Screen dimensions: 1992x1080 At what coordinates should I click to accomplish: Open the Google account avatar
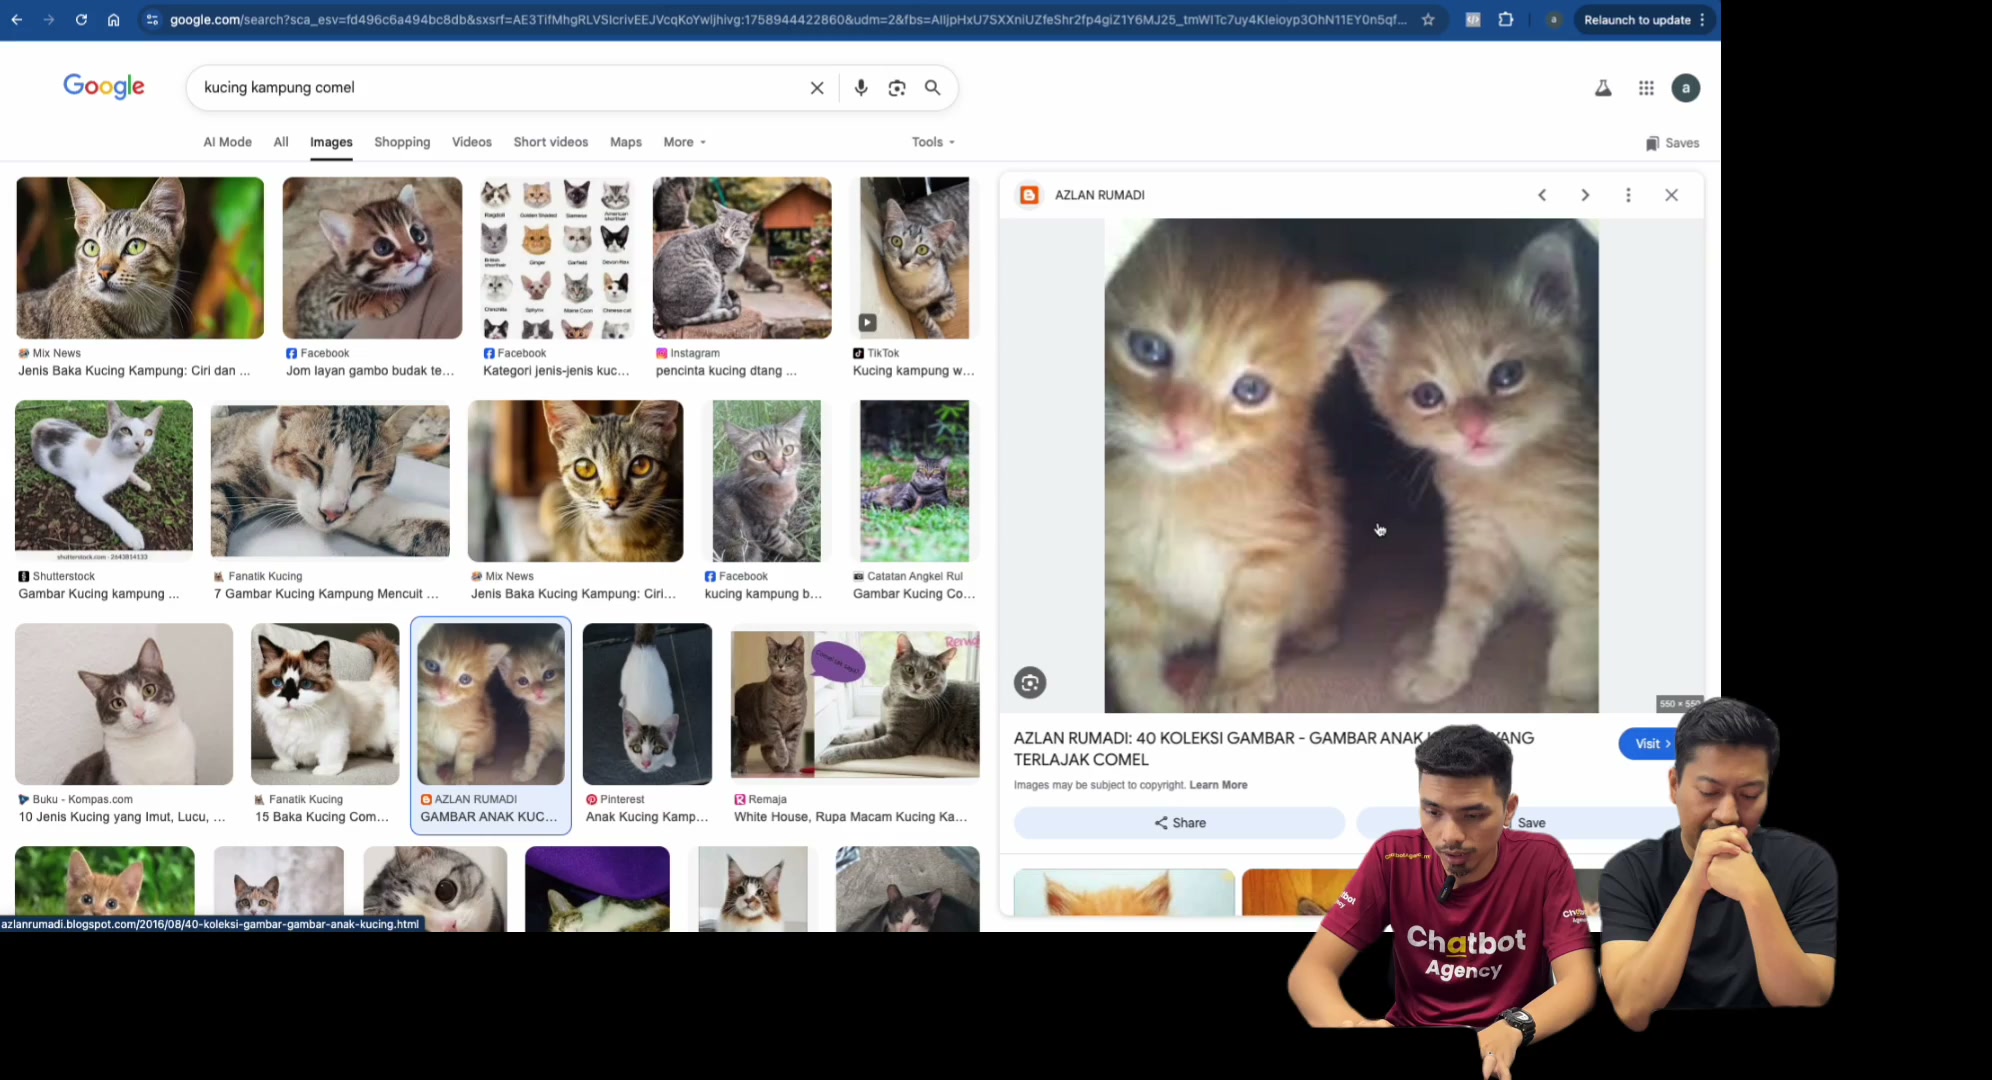click(x=1686, y=88)
